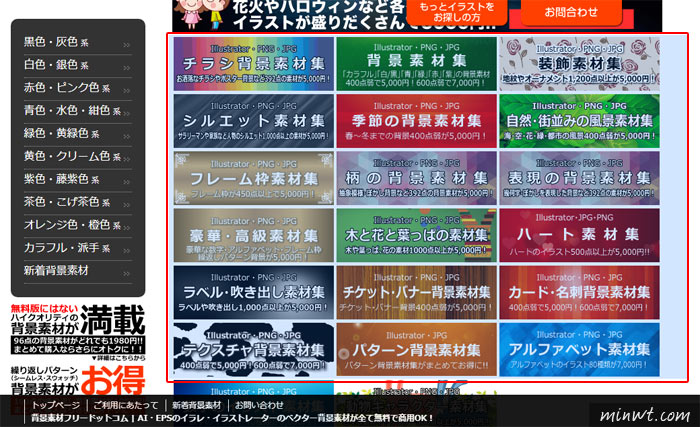Image resolution: width=700 pixels, height=427 pixels.
Task: Click the orange お問合わせ button
Action: coord(571,12)
